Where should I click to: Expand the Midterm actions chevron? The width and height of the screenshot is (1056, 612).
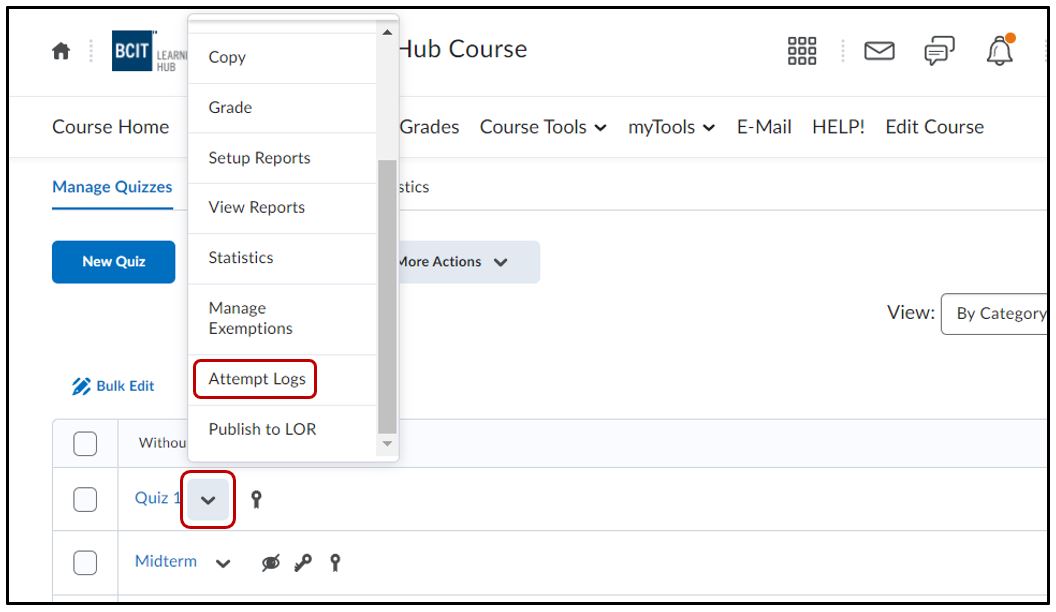pos(223,563)
